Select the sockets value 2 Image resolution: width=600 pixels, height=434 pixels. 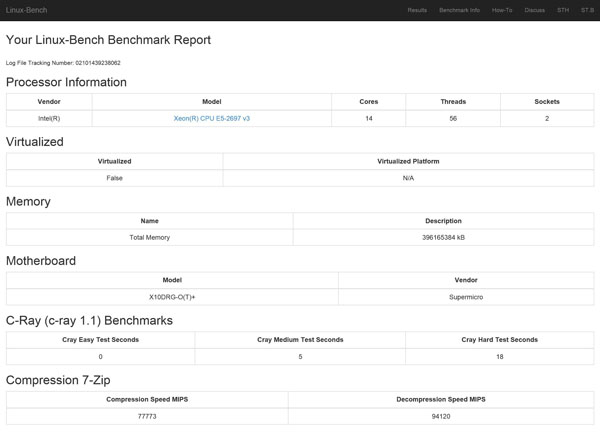click(x=547, y=118)
